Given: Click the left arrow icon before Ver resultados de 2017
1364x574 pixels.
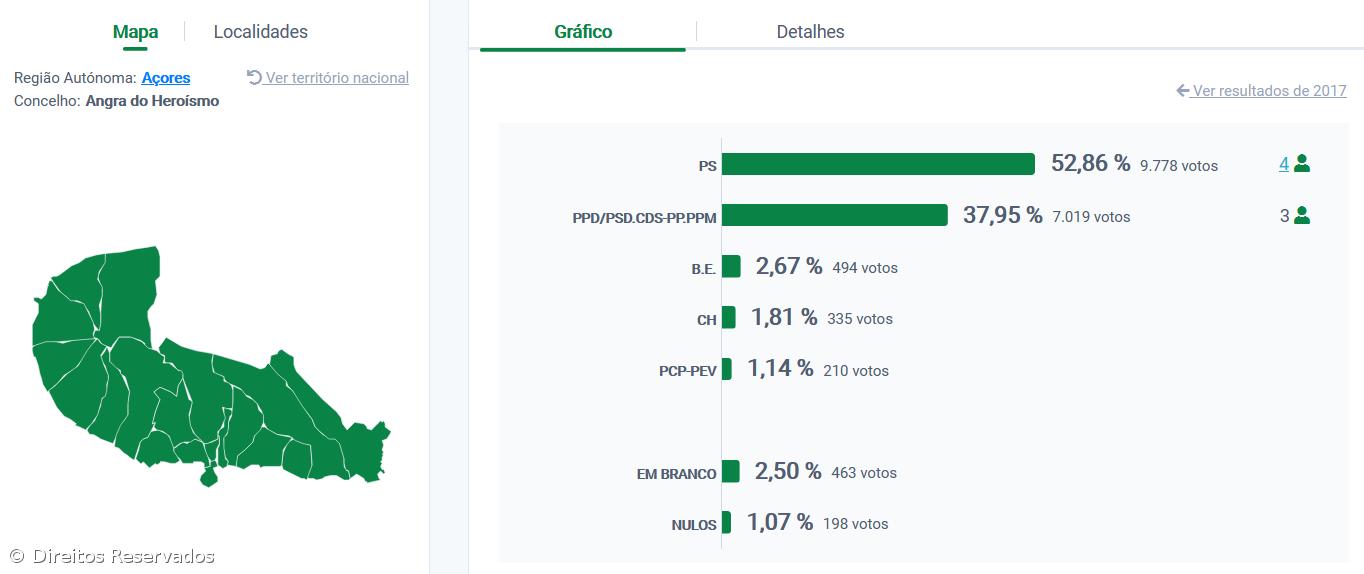Looking at the screenshot, I should coord(1183,90).
